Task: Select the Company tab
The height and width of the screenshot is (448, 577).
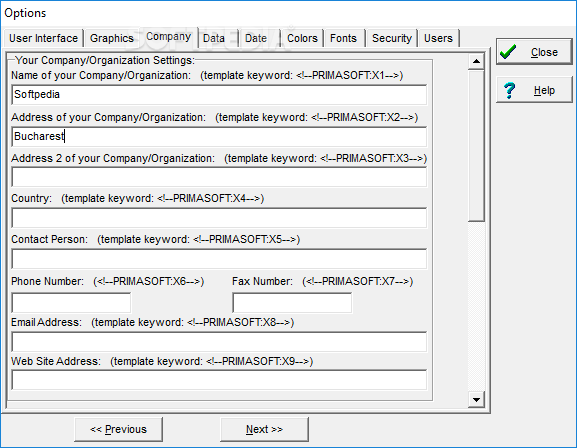Action: tap(169, 37)
